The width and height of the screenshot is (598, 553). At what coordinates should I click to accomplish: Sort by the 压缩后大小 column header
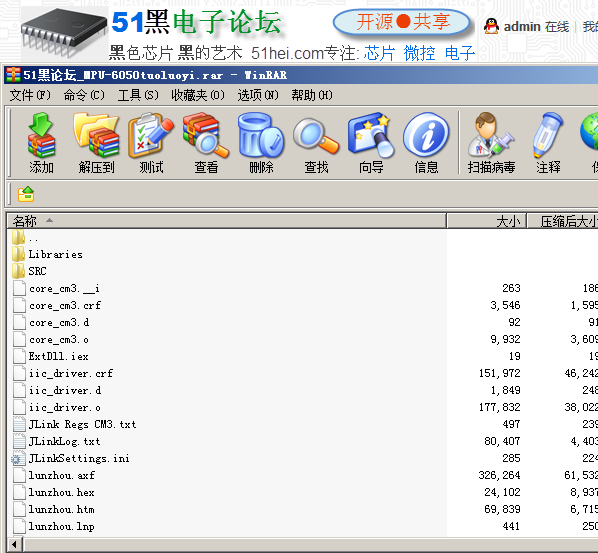563,221
